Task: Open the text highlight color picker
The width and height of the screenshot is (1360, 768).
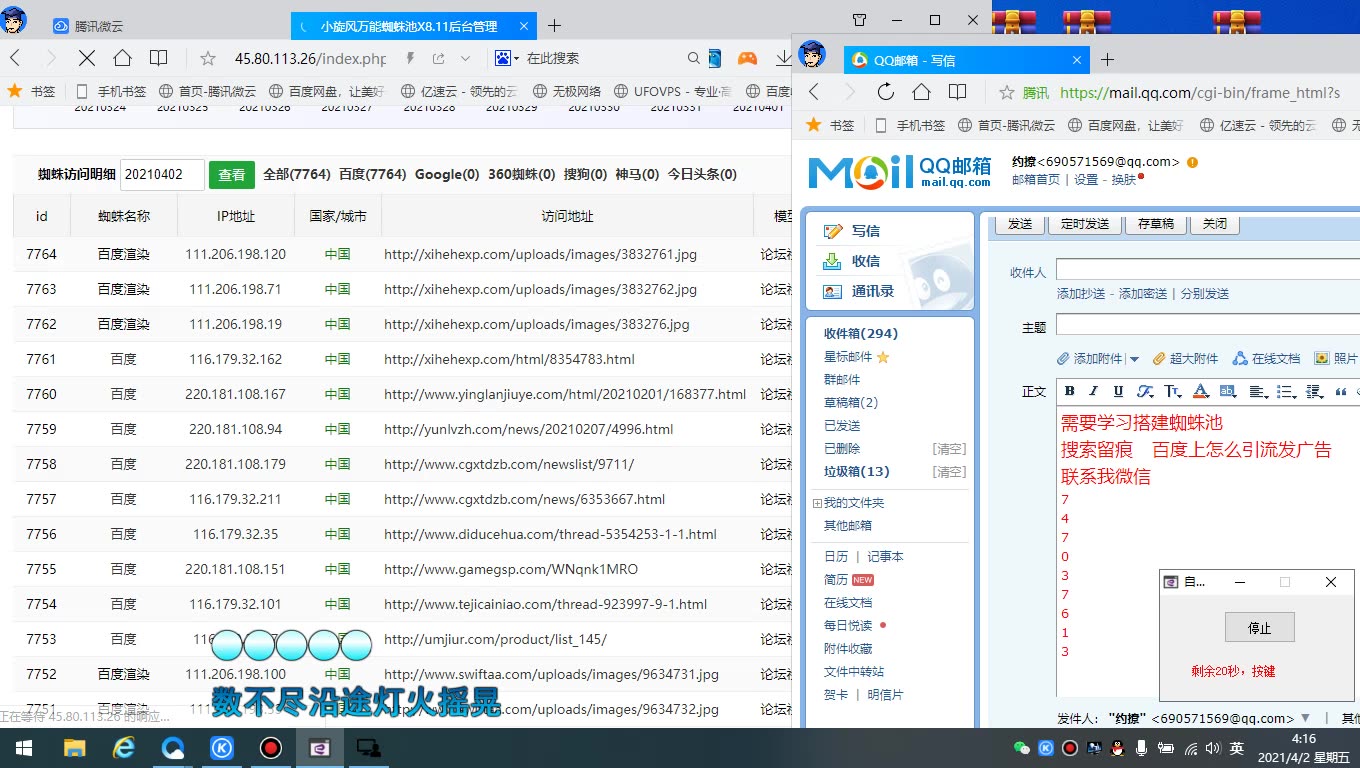Action: click(1228, 391)
